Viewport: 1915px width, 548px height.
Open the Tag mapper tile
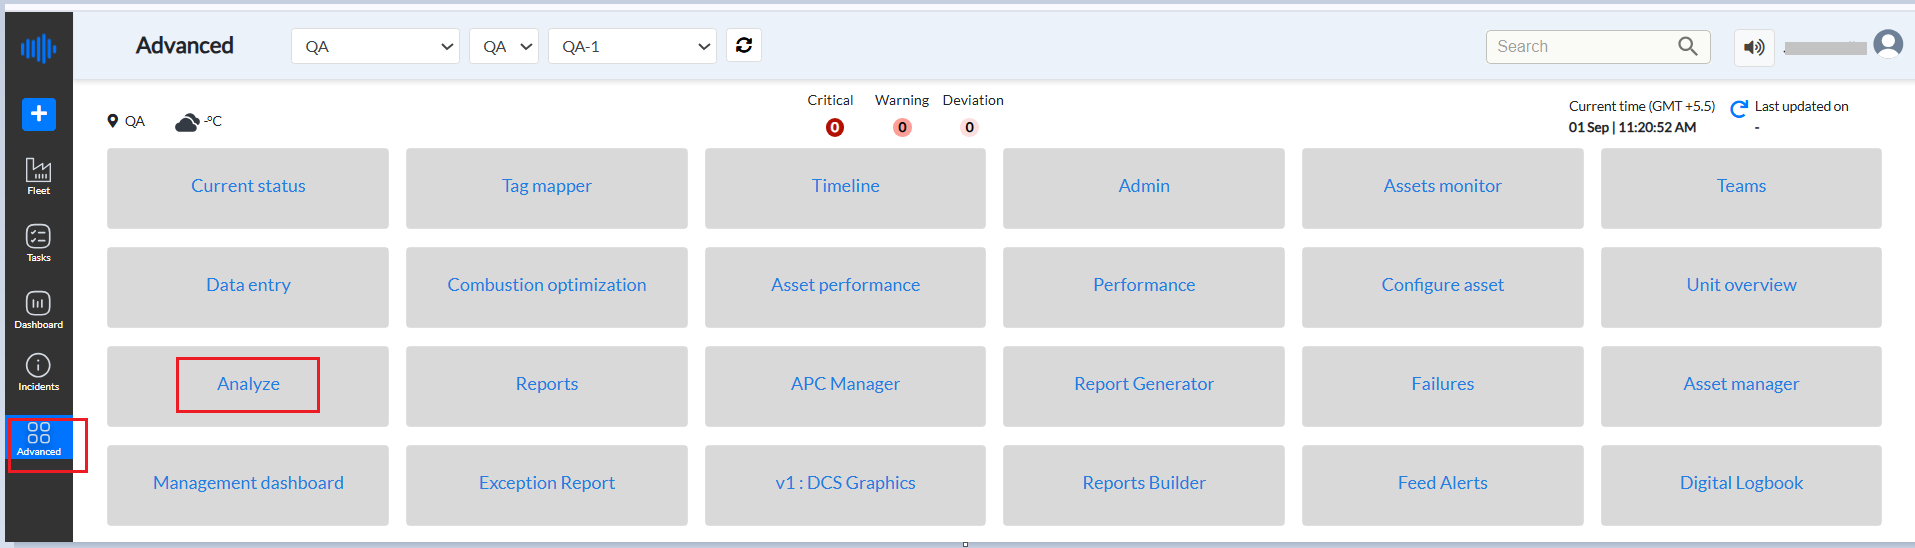(x=547, y=188)
